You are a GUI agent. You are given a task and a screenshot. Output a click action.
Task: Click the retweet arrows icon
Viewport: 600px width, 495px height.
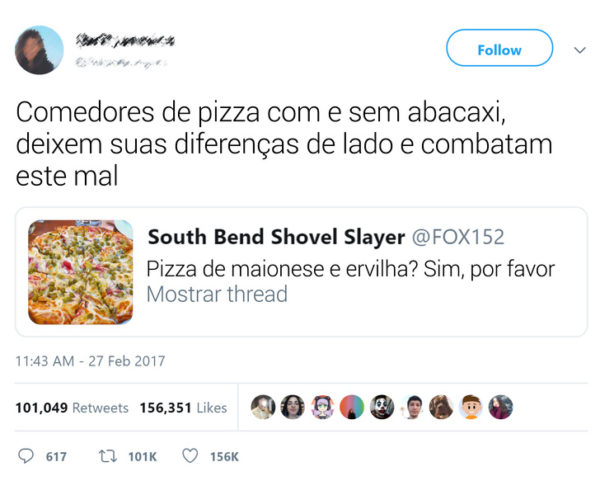[x=108, y=456]
